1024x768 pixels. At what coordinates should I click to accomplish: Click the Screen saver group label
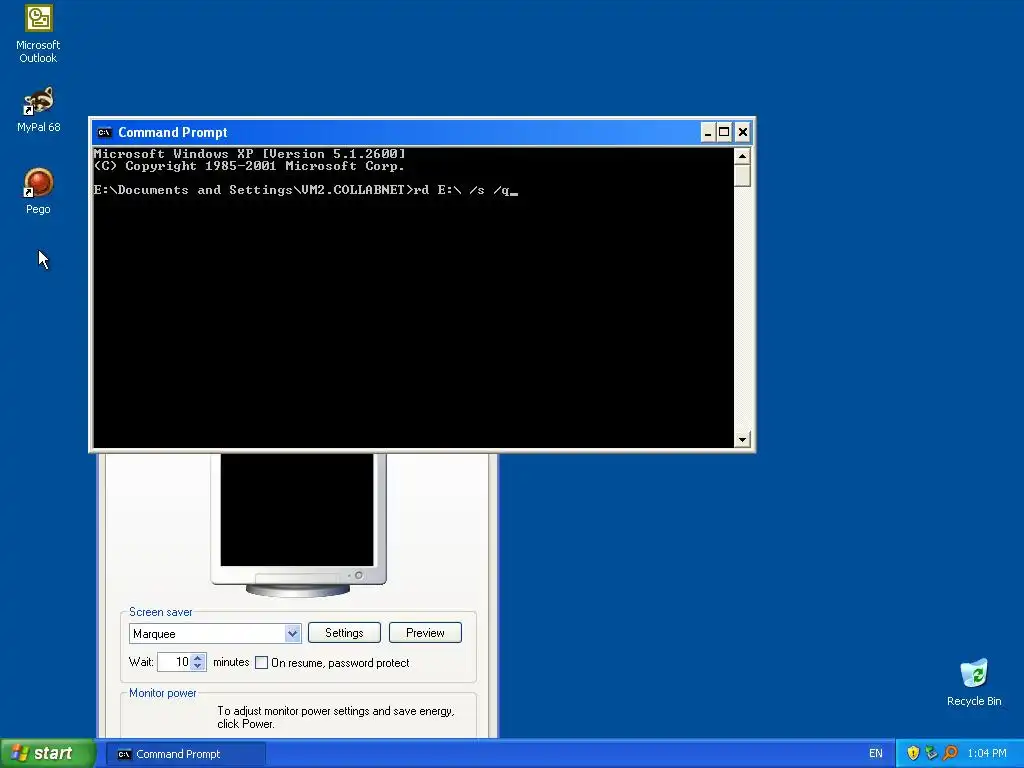(x=161, y=612)
